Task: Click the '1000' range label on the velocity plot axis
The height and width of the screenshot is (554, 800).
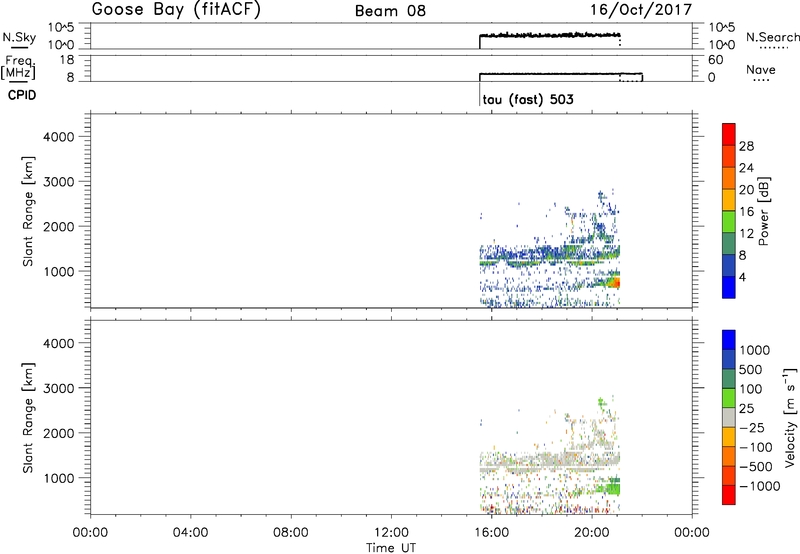Action: click(x=59, y=477)
